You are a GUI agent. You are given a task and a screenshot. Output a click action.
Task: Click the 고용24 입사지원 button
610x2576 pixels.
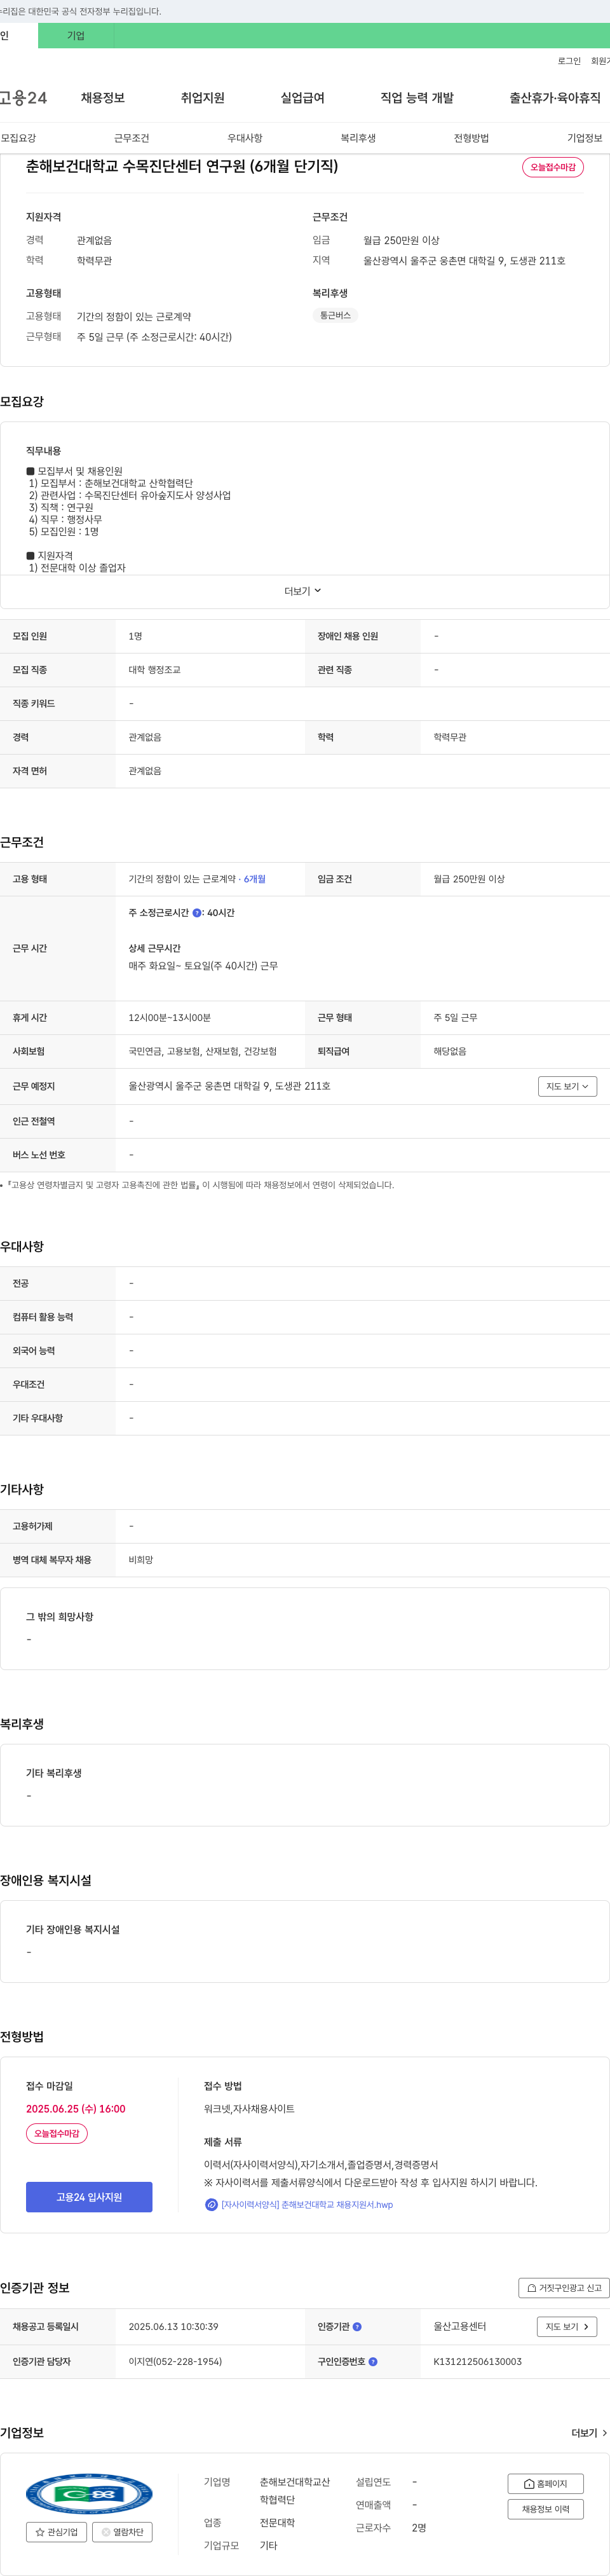click(89, 2197)
